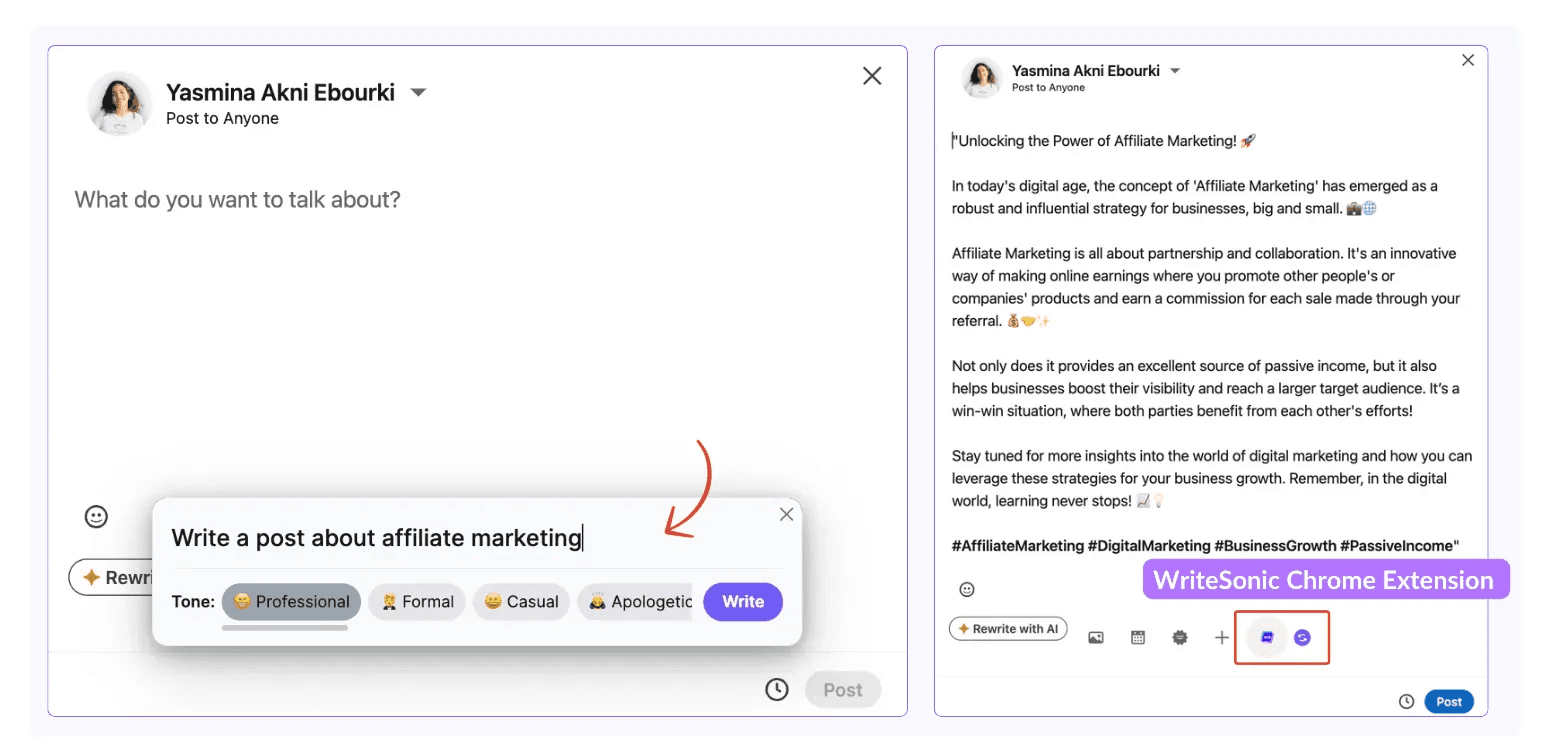The image size is (1546, 752).
Task: Click the full 'Rewrite with AI' button
Action: 1008,629
